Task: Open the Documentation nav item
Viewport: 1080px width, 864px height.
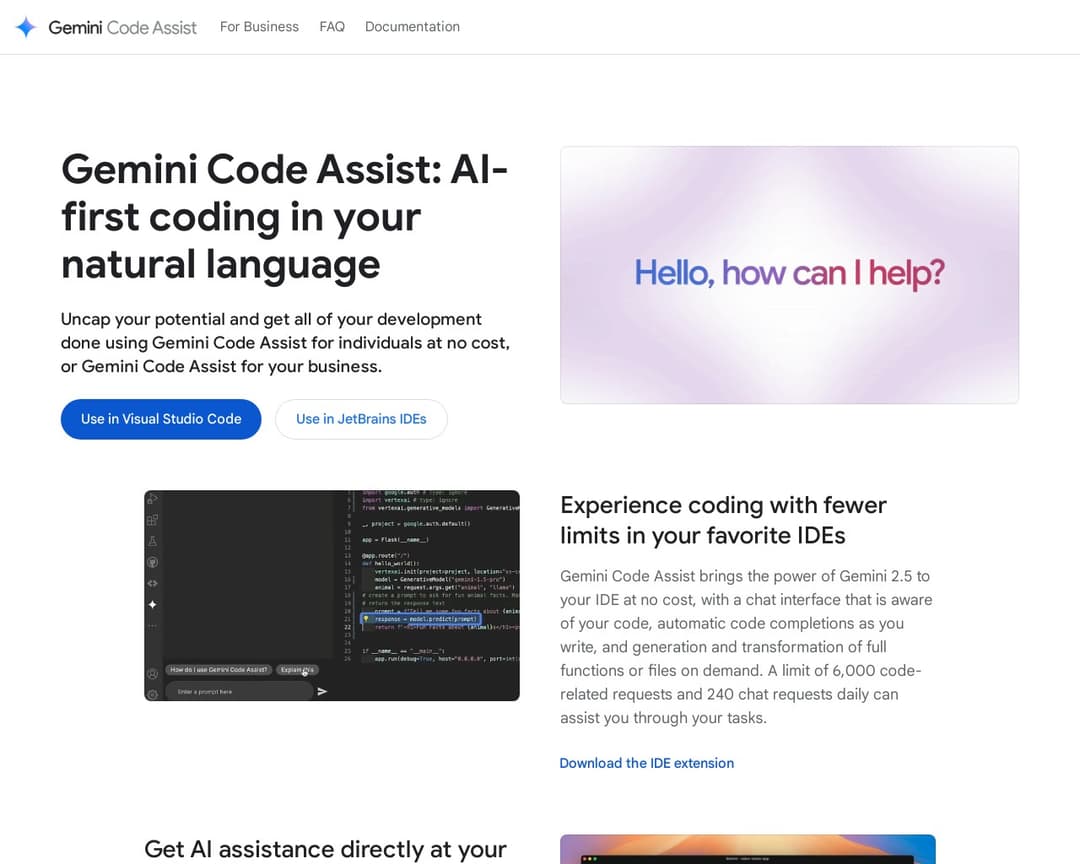Action: coord(412,27)
